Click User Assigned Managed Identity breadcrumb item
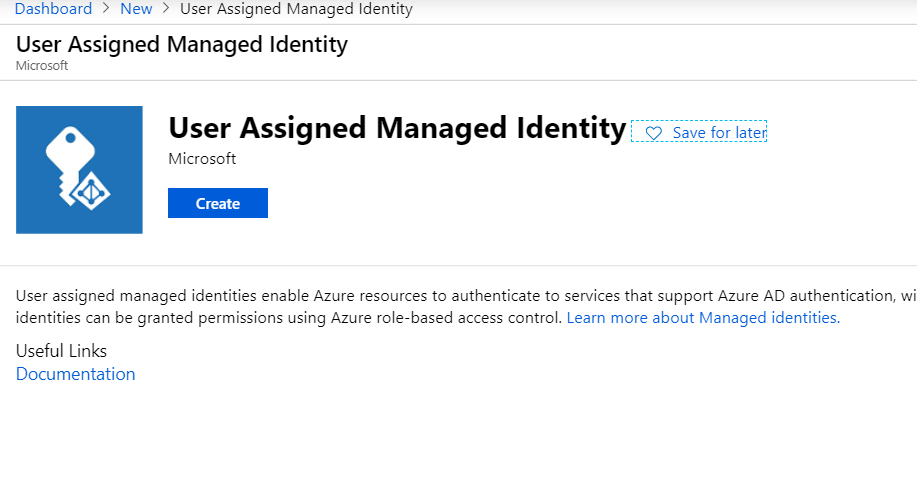This screenshot has height=497, width=917. (x=296, y=9)
